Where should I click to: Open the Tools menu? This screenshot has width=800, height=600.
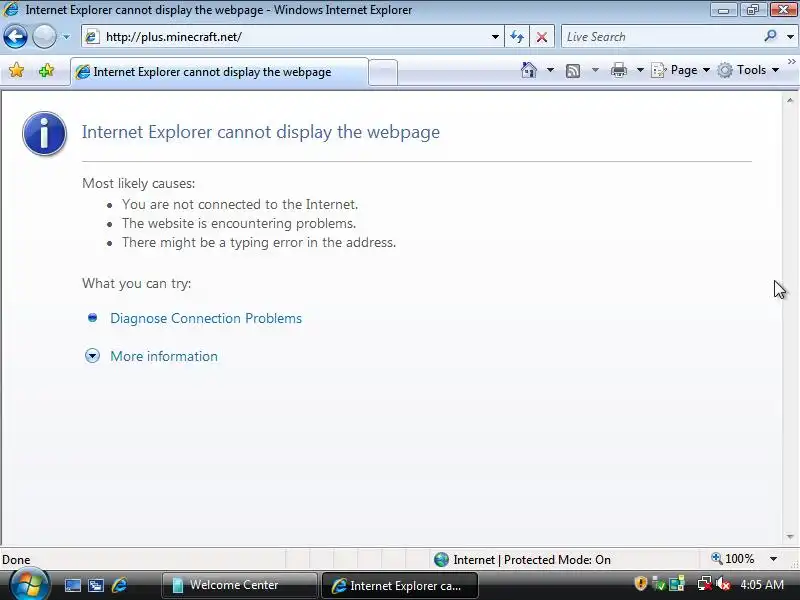748,70
